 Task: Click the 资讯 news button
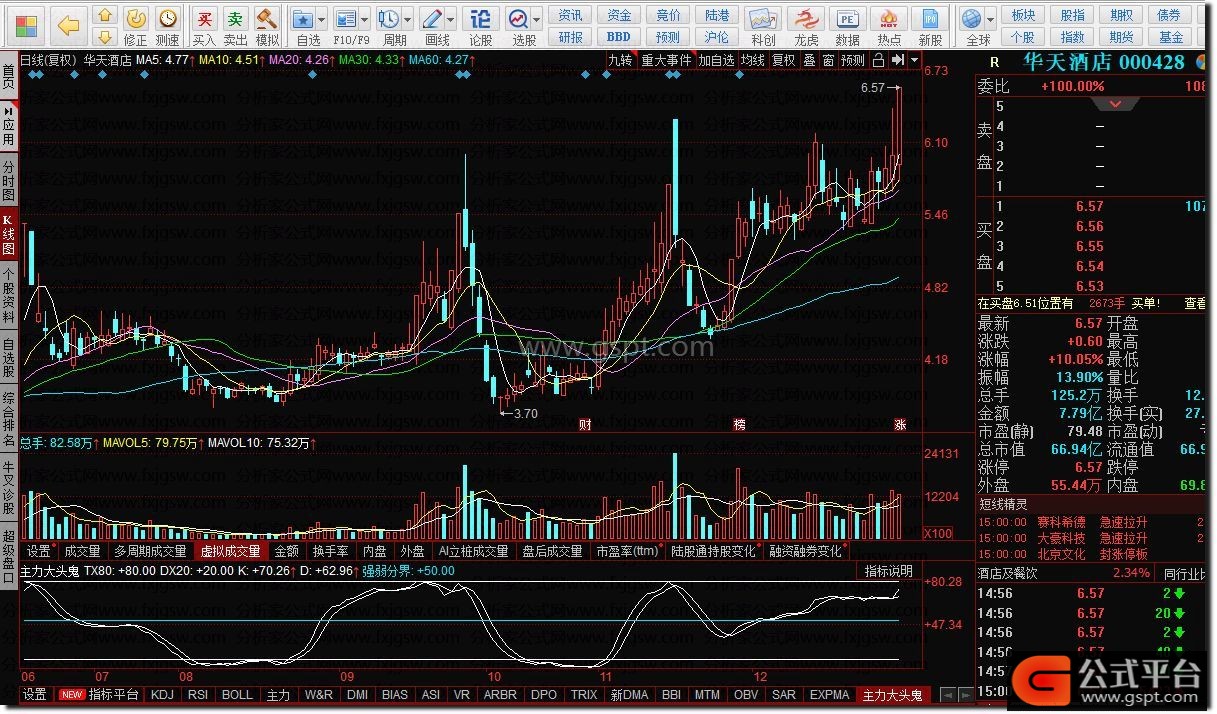570,15
